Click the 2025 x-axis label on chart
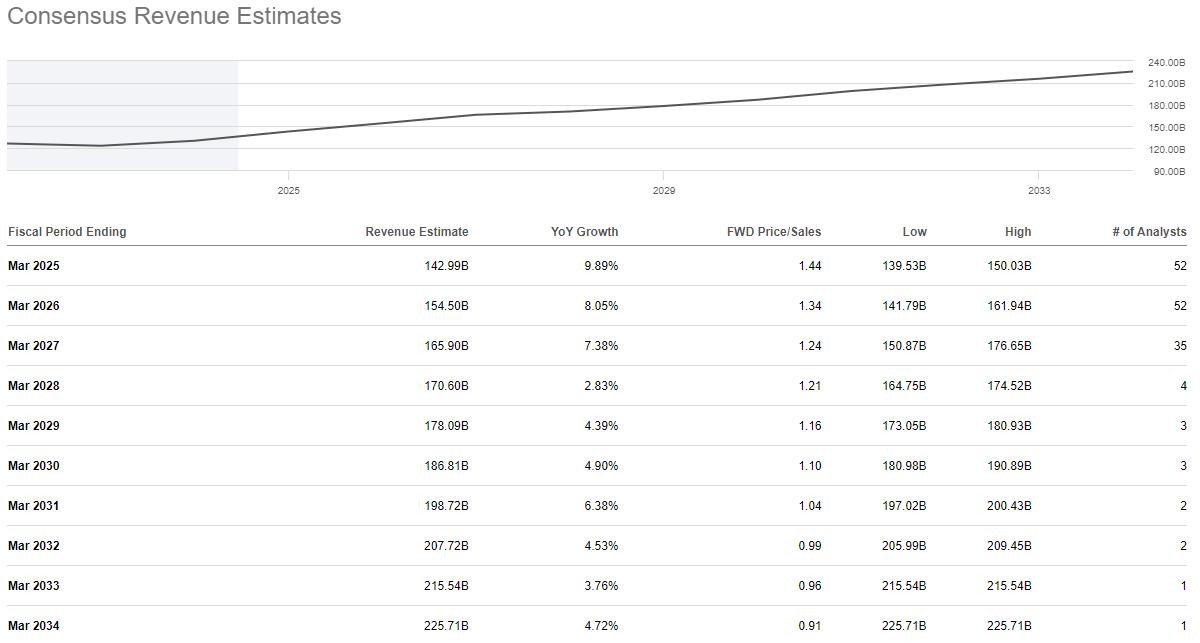The width and height of the screenshot is (1200, 643). (x=288, y=189)
